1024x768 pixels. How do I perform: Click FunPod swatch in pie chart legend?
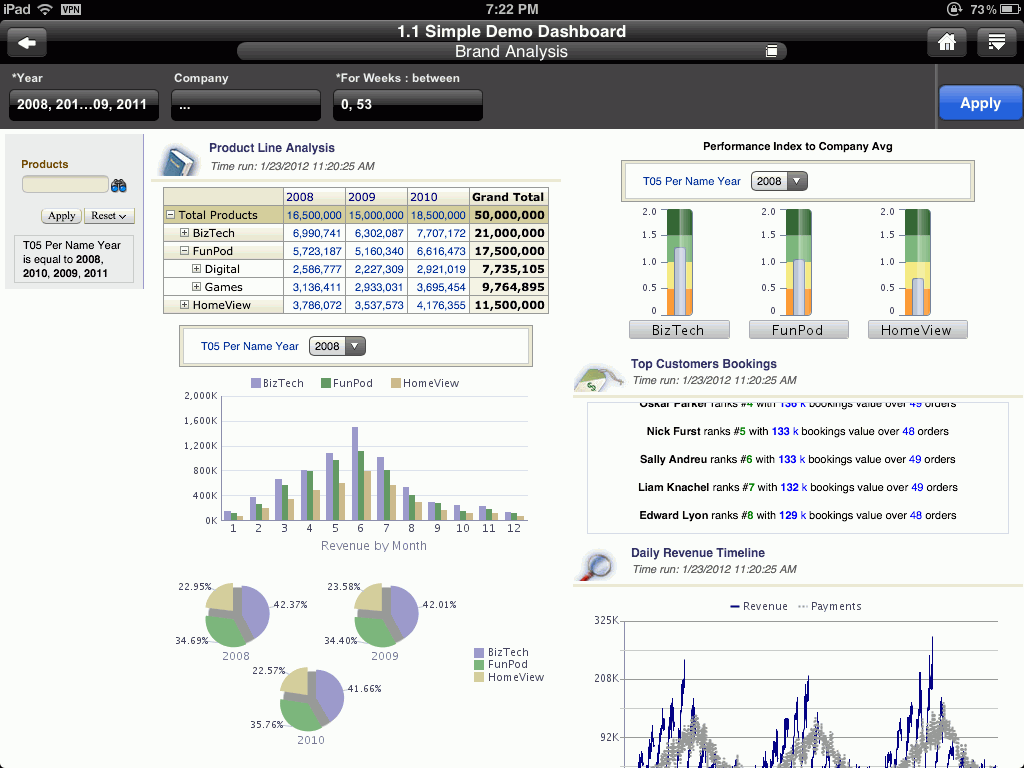tap(479, 665)
